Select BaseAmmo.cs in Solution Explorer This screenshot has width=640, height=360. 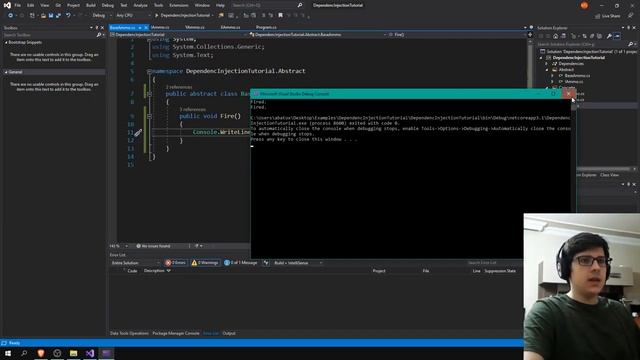click(577, 76)
